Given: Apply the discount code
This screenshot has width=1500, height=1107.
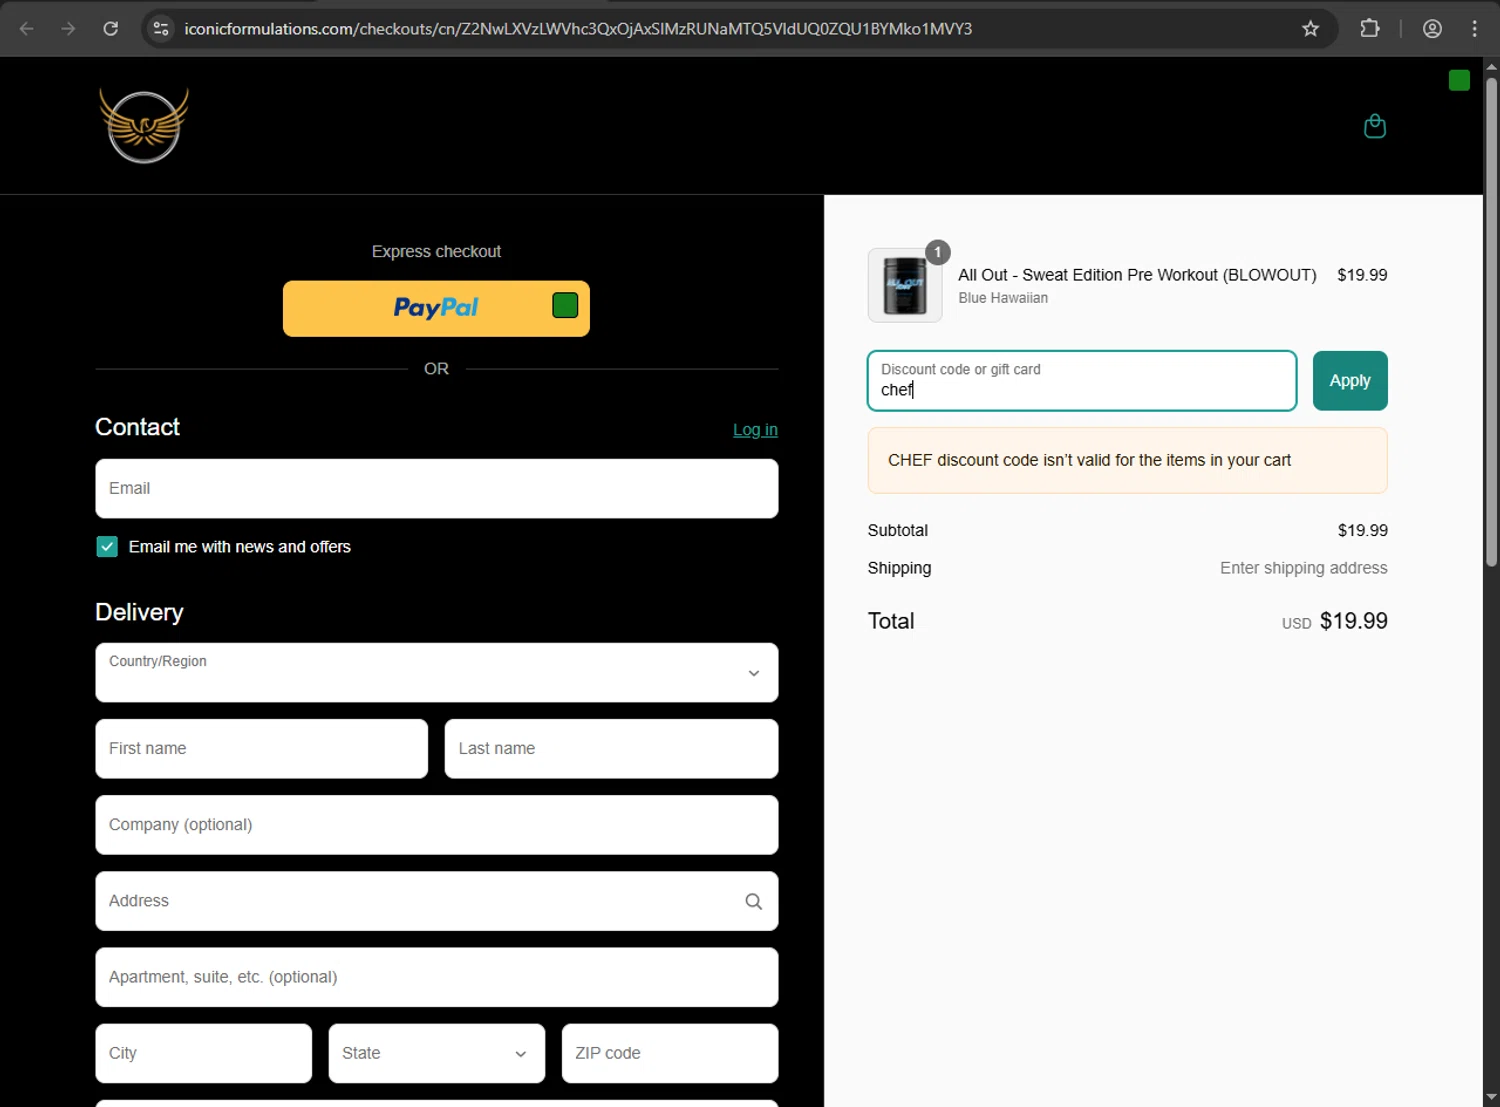Looking at the screenshot, I should click(x=1350, y=381).
